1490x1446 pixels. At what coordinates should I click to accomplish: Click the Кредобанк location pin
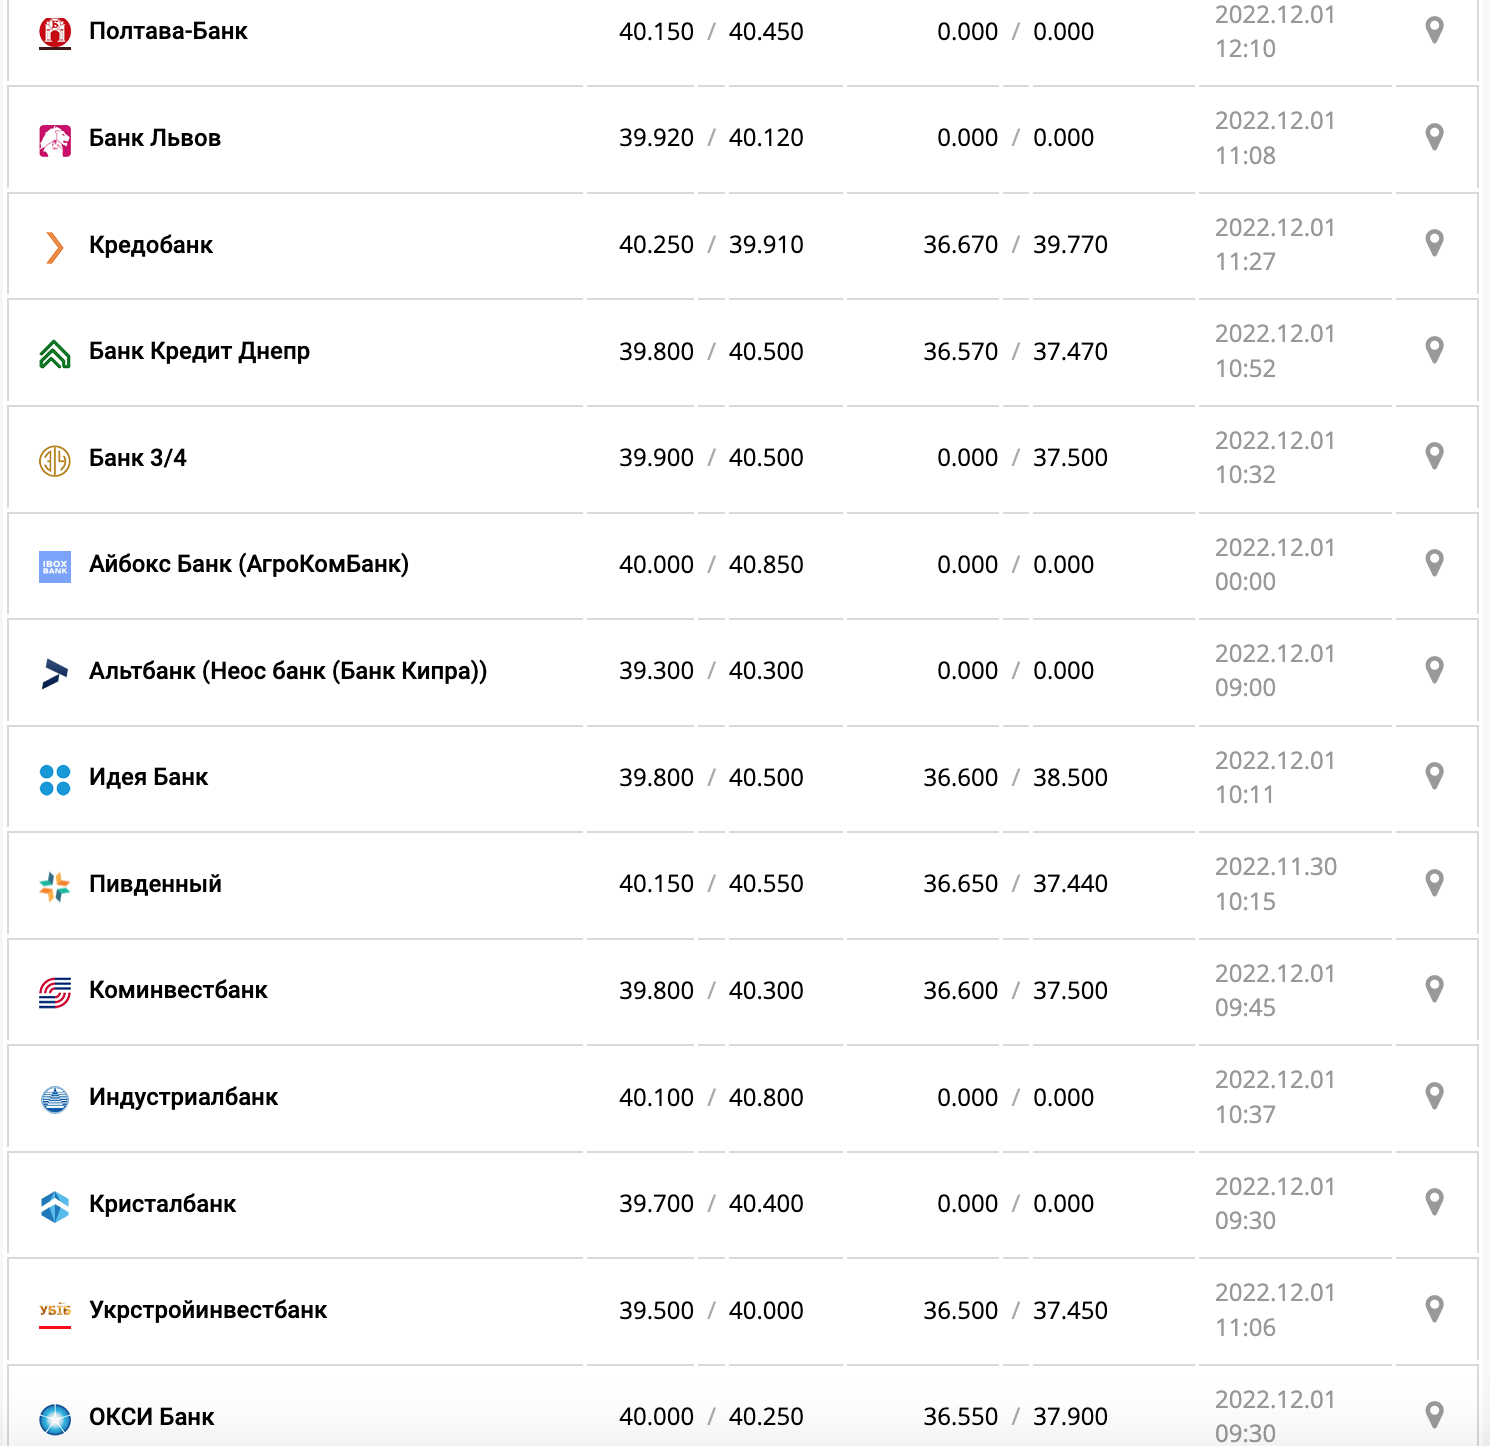pos(1434,244)
